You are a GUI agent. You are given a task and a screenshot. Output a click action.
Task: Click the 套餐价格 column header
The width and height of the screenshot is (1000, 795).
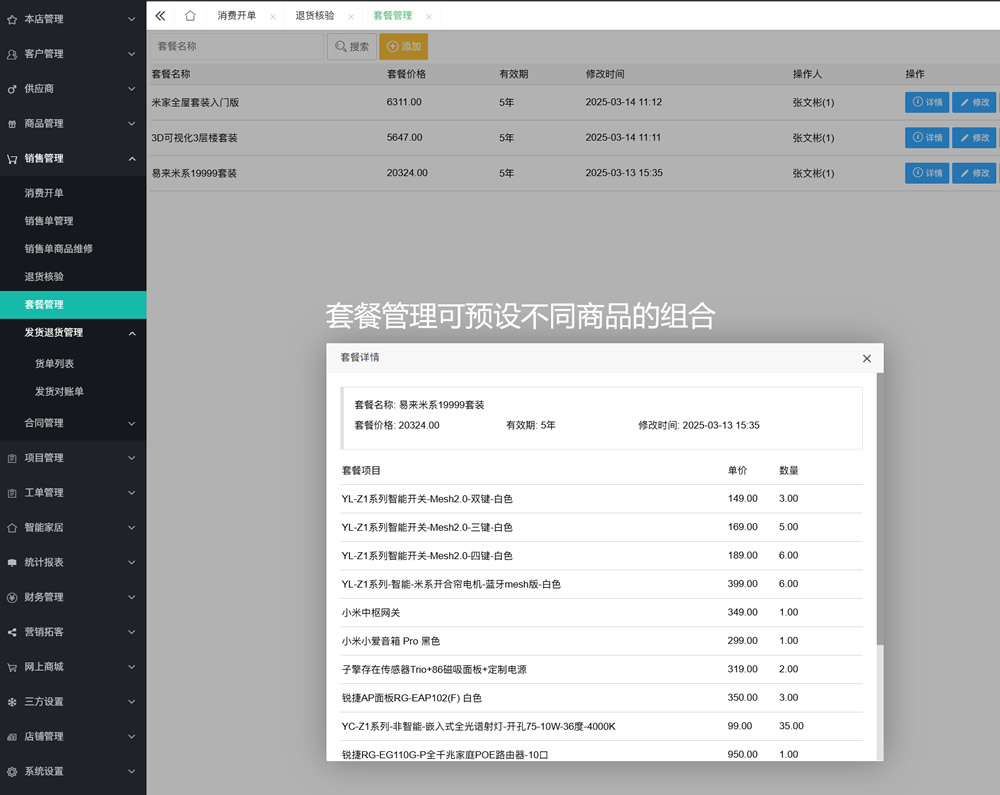406,74
